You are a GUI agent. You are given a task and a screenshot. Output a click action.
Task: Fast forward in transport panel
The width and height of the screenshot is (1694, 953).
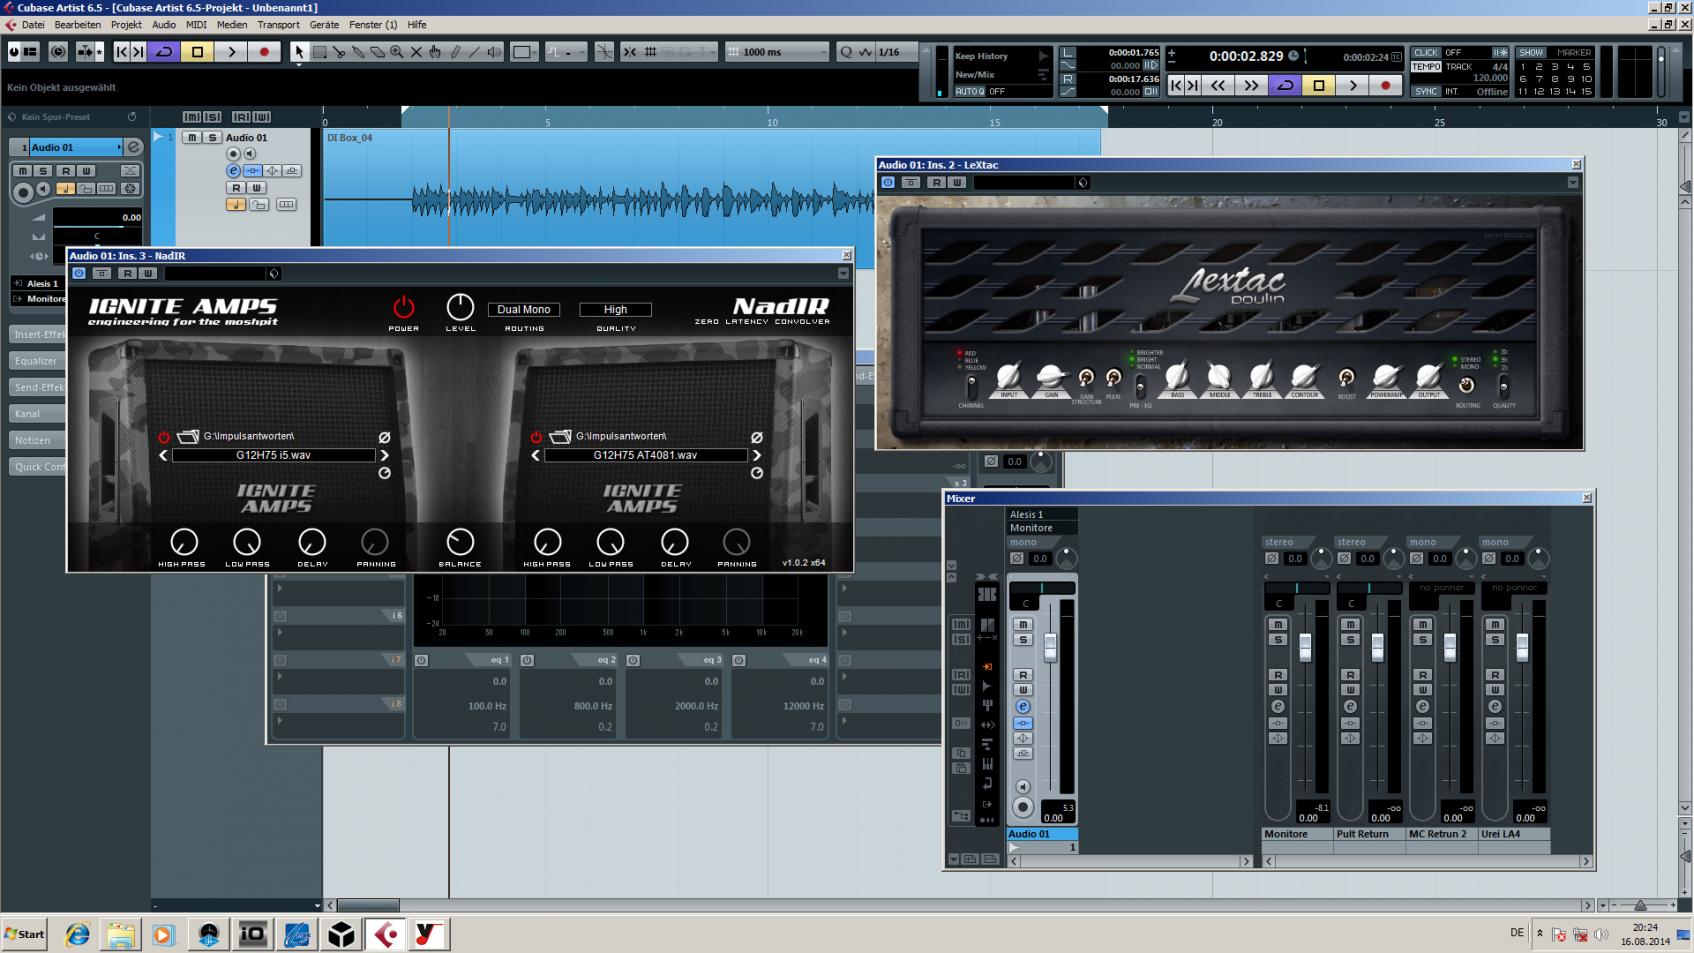click(x=1251, y=86)
